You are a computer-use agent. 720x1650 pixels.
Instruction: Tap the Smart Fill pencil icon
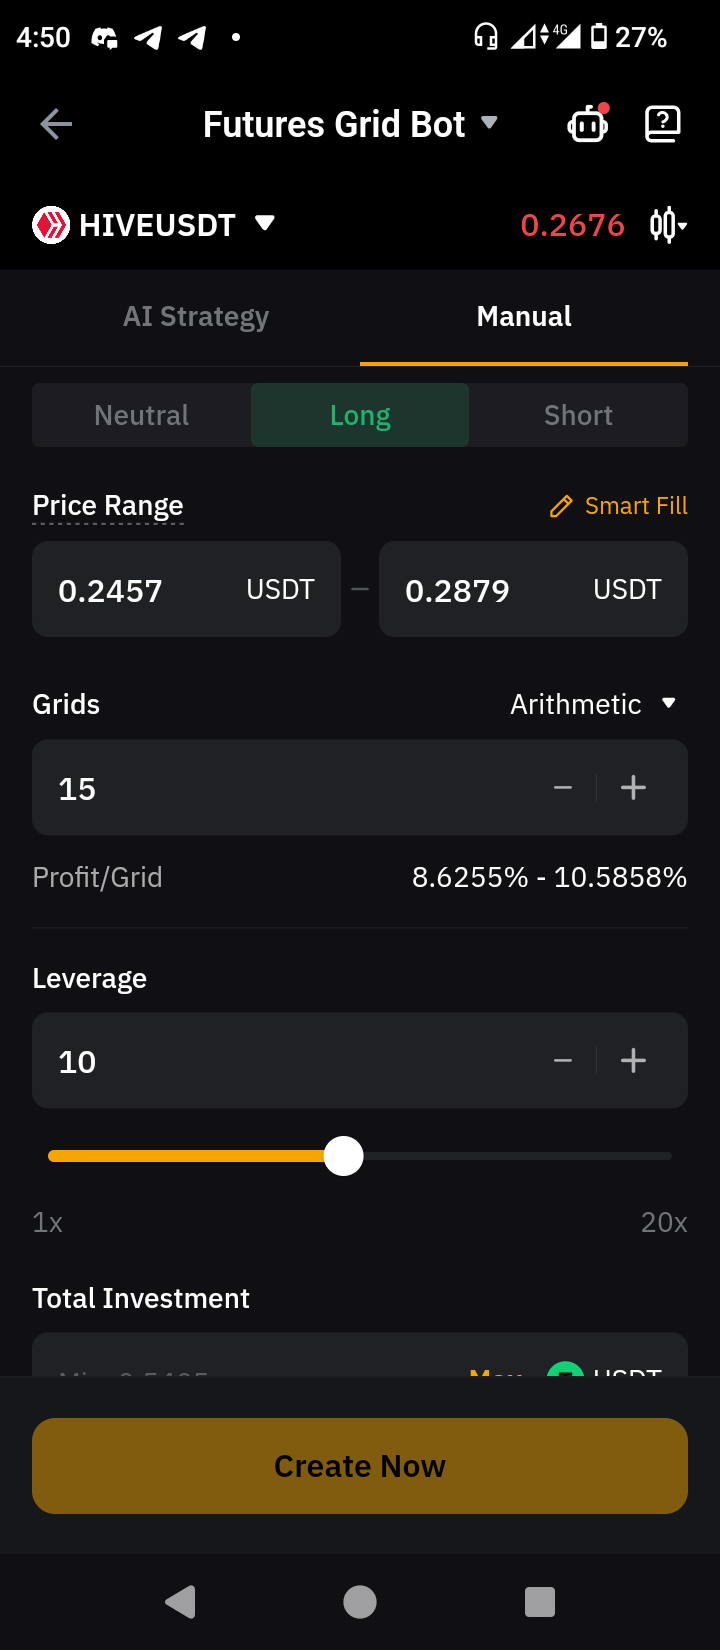(x=561, y=506)
